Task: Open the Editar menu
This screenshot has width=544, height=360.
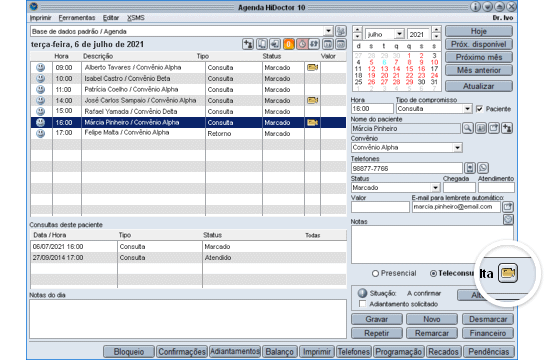Action: pos(111,18)
